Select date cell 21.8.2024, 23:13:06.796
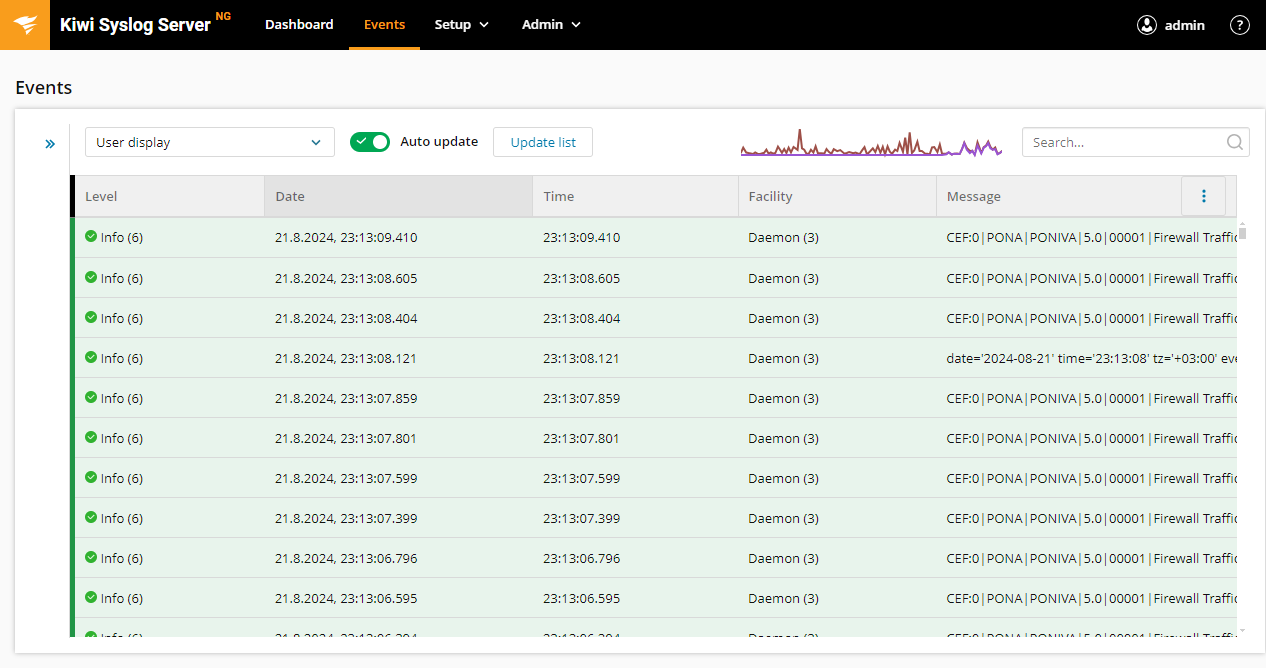This screenshot has width=1266, height=668. (346, 558)
